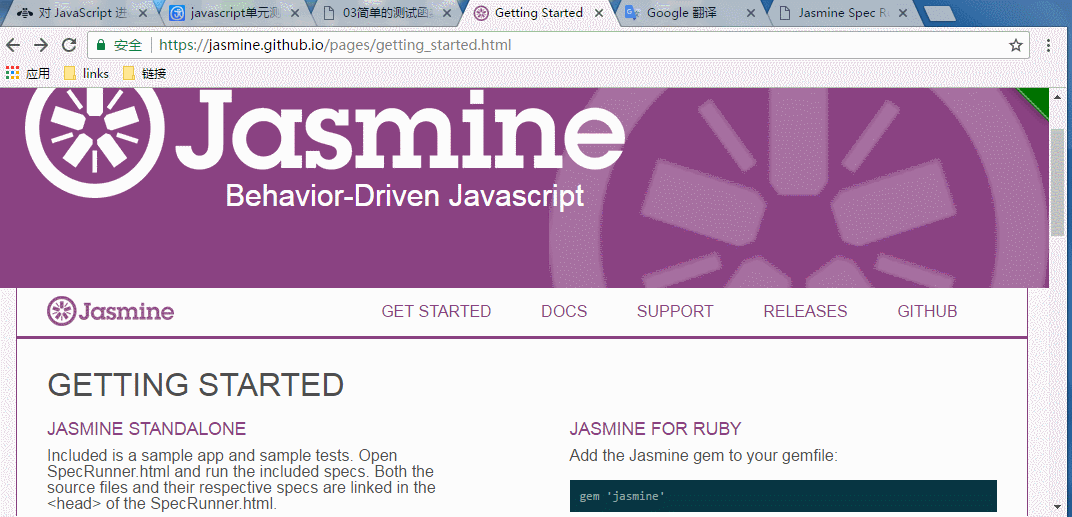Click the JASMINE STANDALONE heading
1072x517 pixels.
[x=146, y=429]
